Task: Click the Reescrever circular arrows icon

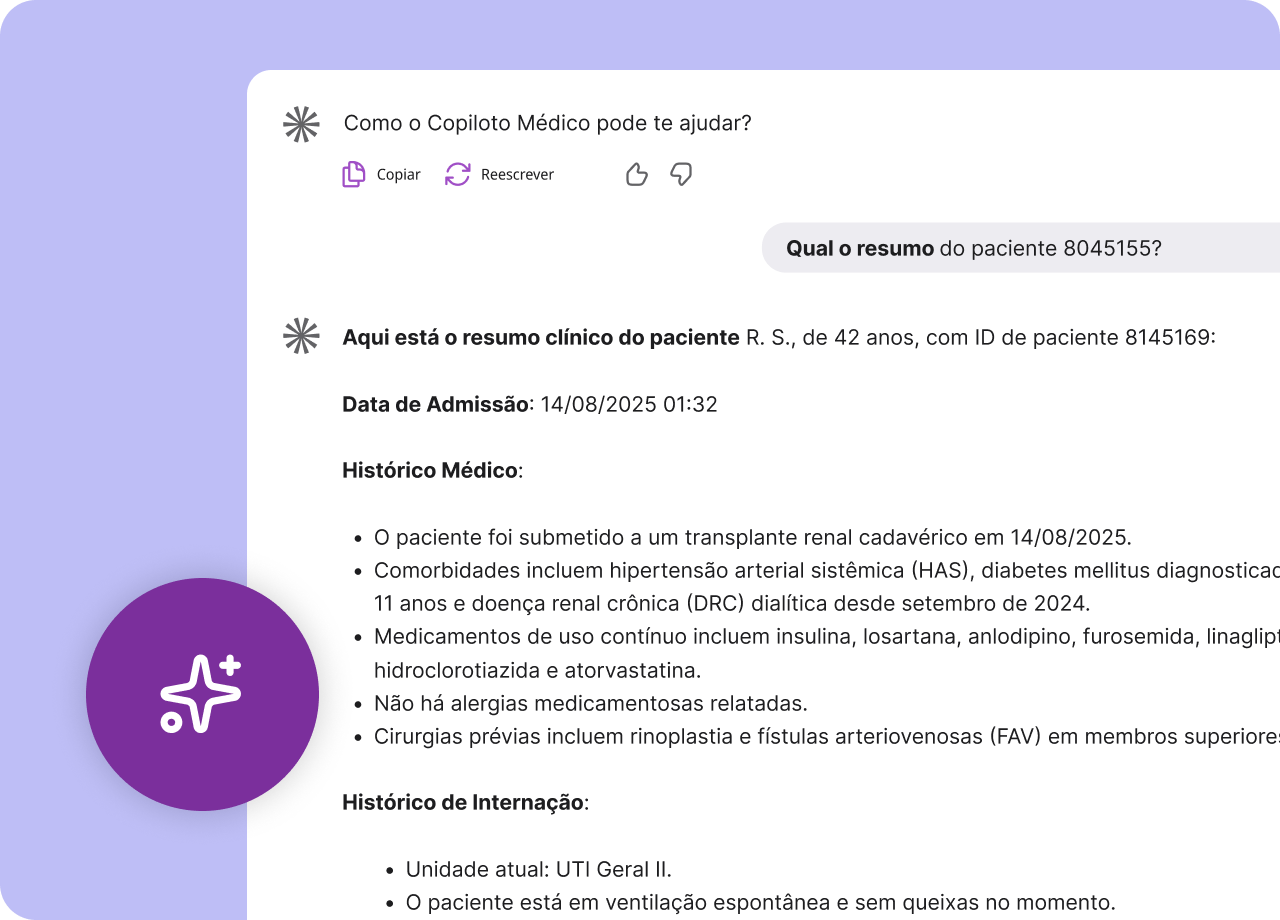Action: coord(458,175)
